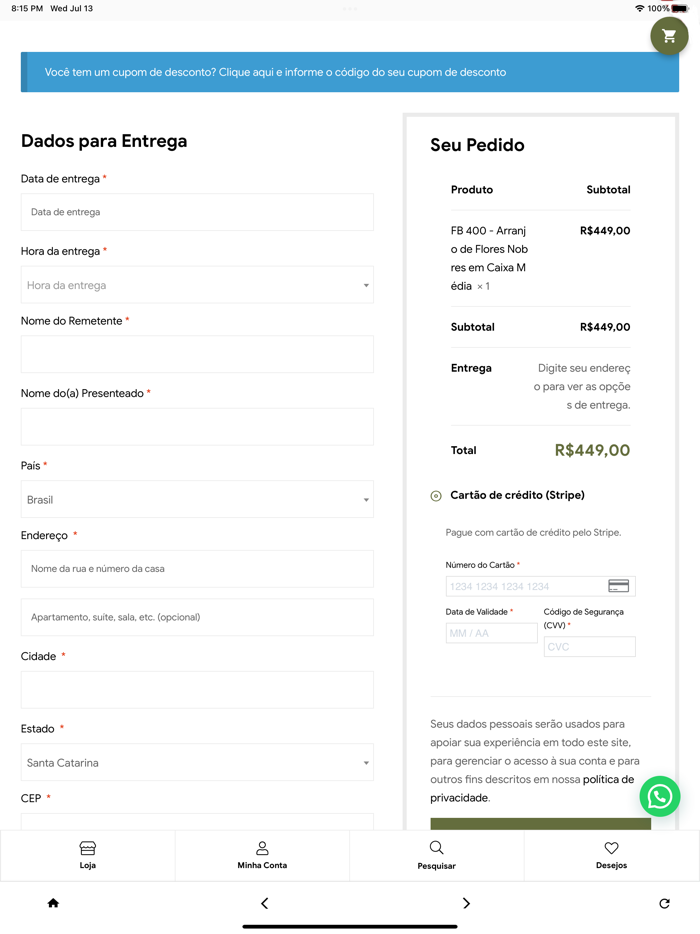Click the CVC security code field
700x934 pixels.
[x=589, y=647]
